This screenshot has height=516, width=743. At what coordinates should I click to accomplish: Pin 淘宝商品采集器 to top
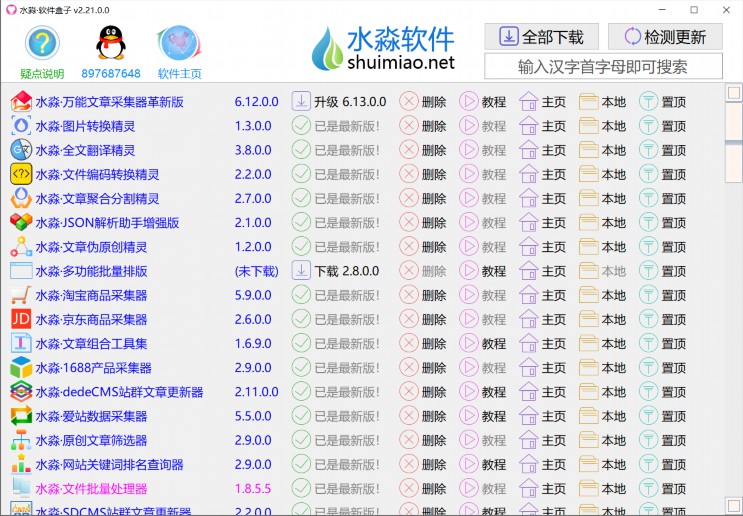pyautogui.click(x=662, y=295)
